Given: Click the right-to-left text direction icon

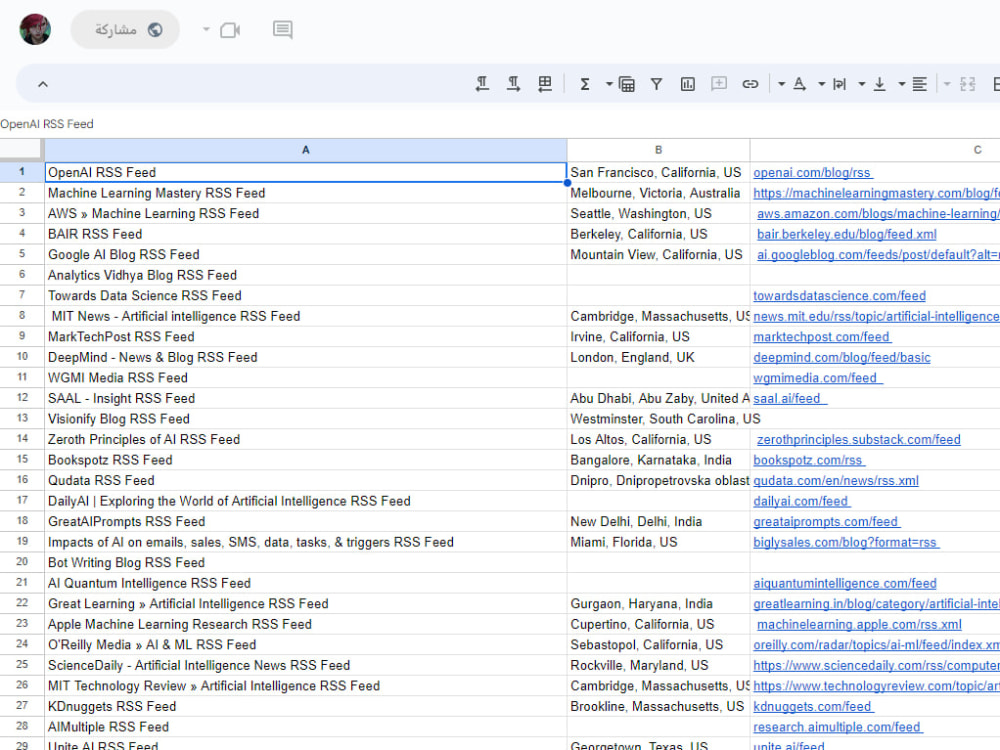Looking at the screenshot, I should [x=482, y=84].
